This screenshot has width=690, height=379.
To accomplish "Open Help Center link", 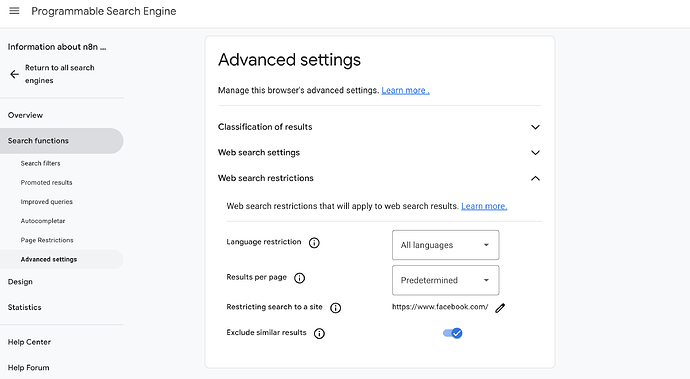I will click(29, 342).
